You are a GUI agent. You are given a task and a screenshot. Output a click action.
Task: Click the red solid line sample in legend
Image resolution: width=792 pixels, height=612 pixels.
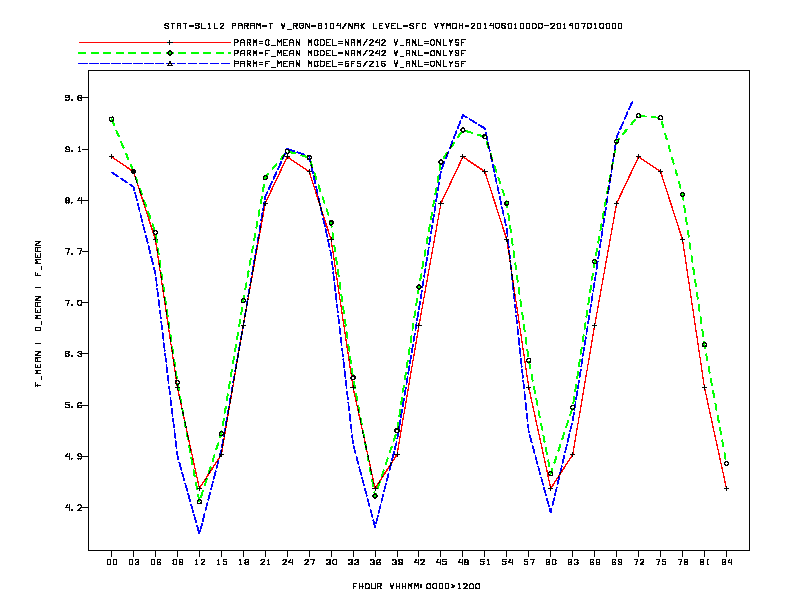tap(155, 43)
